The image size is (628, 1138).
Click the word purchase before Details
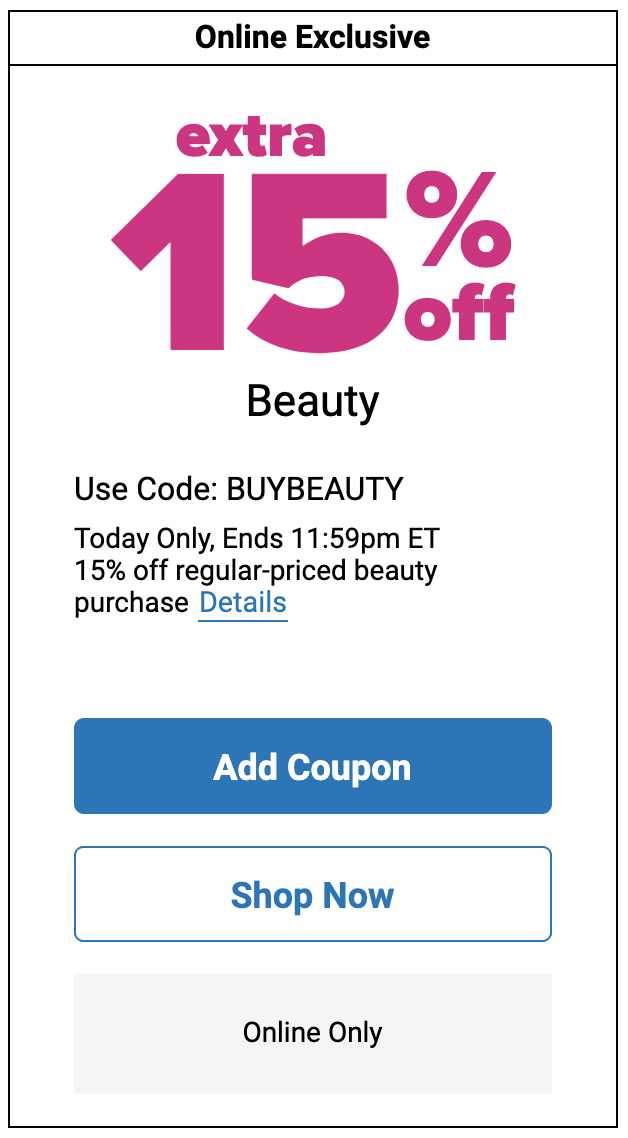point(131,603)
